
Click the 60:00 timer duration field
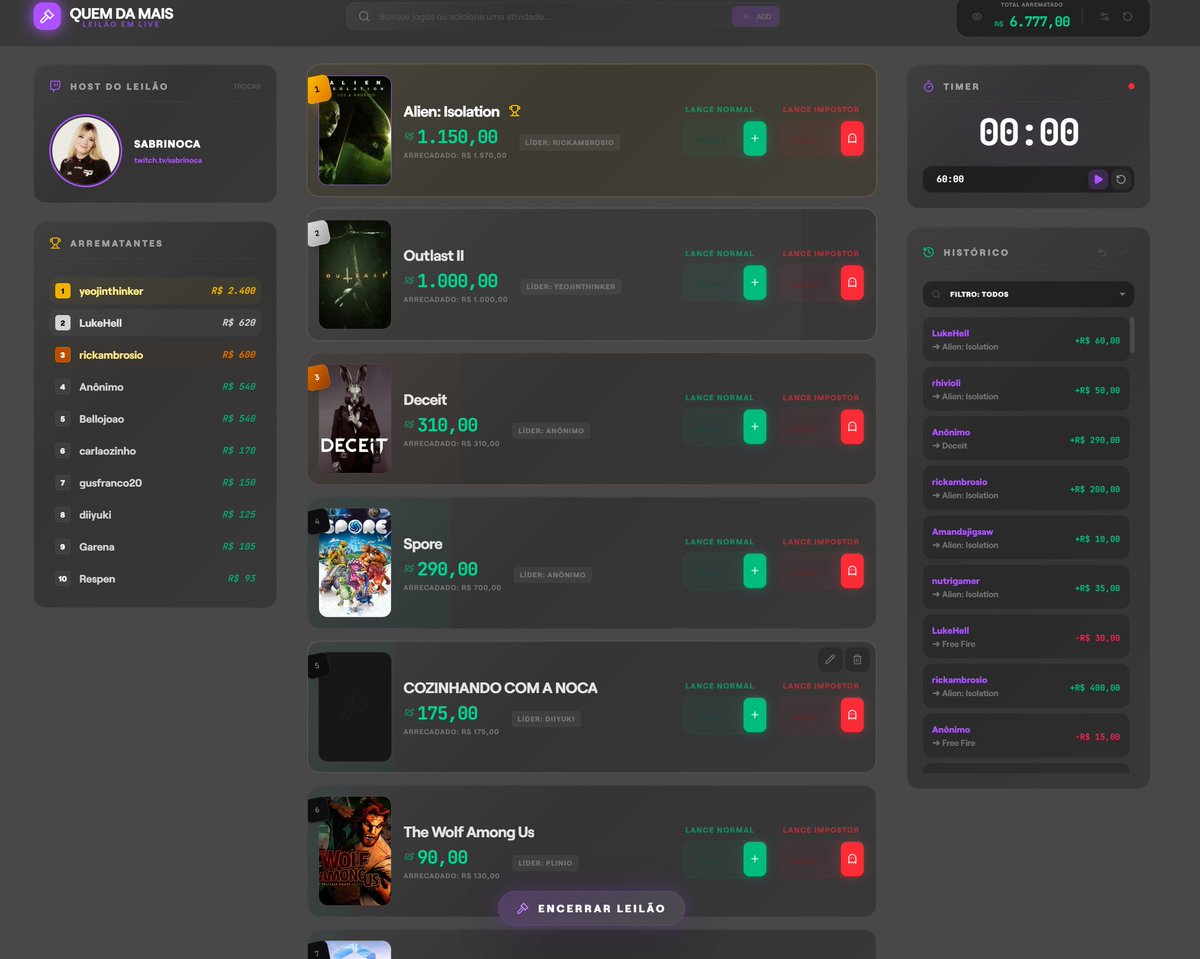pos(1004,179)
